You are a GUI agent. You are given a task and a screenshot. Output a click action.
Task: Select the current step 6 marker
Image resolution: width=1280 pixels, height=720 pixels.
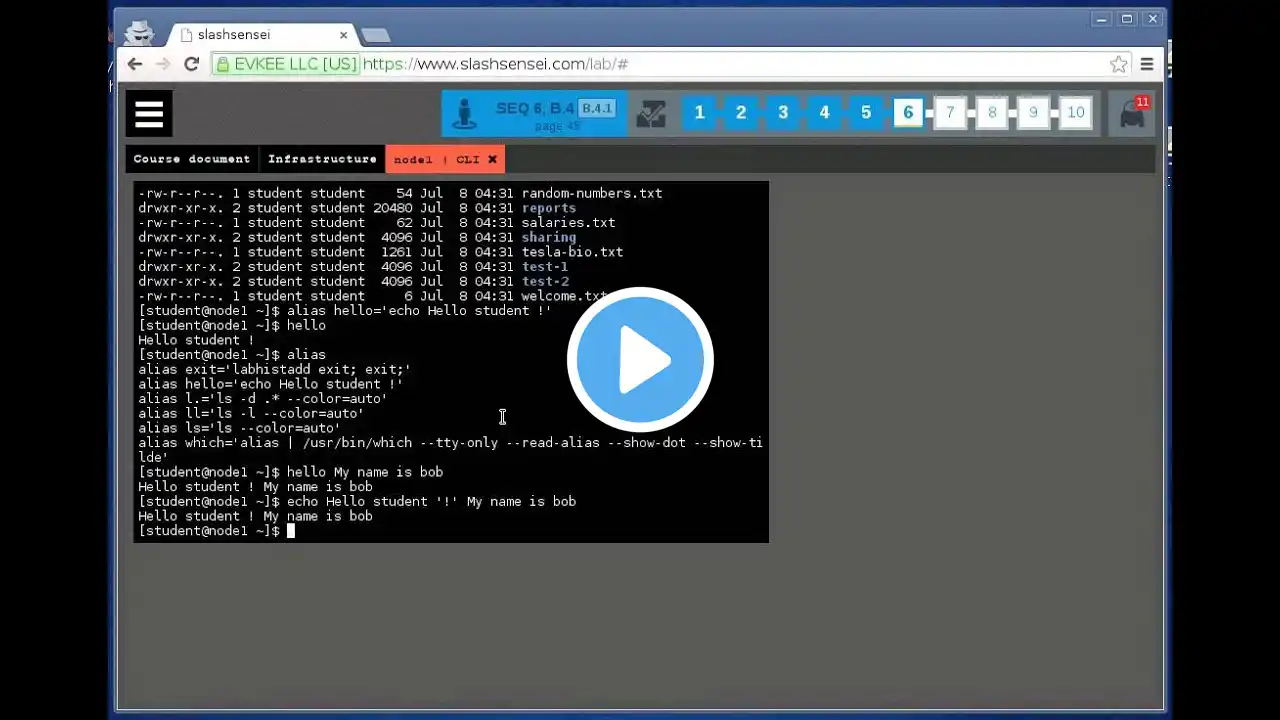908,113
